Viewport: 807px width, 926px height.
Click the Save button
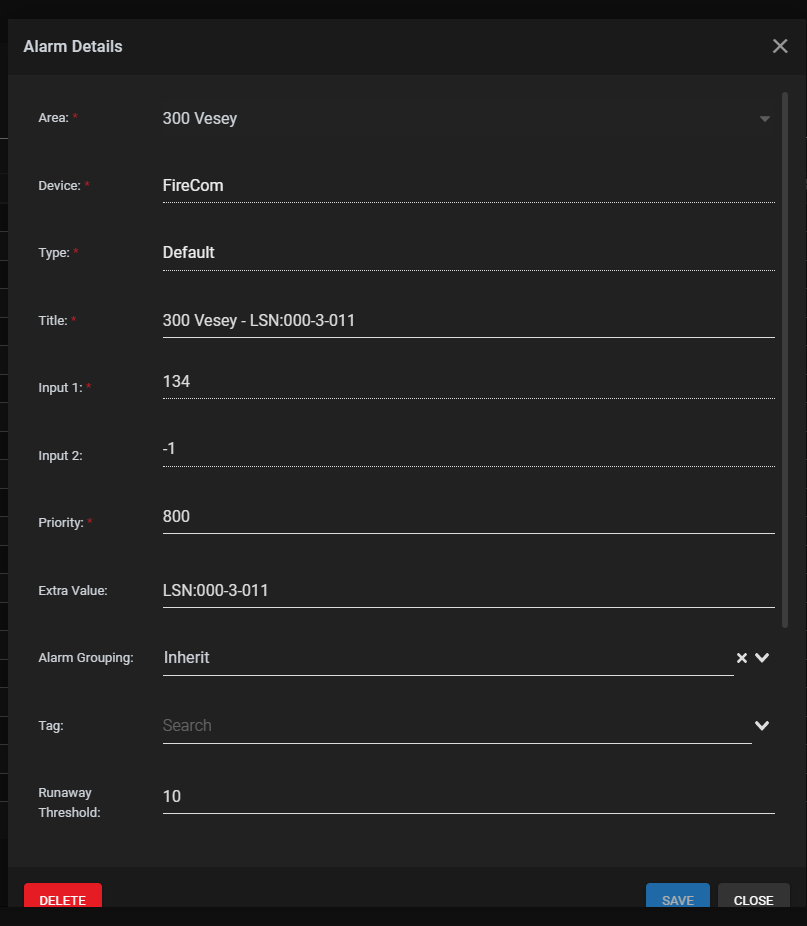coord(678,896)
